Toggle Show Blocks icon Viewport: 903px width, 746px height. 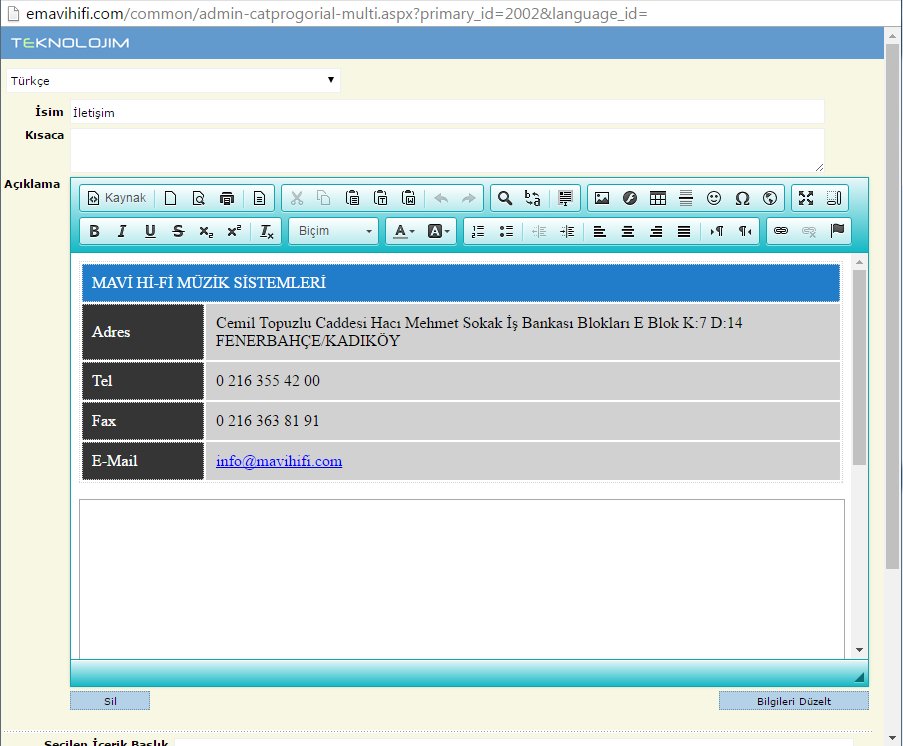pyautogui.click(x=834, y=198)
